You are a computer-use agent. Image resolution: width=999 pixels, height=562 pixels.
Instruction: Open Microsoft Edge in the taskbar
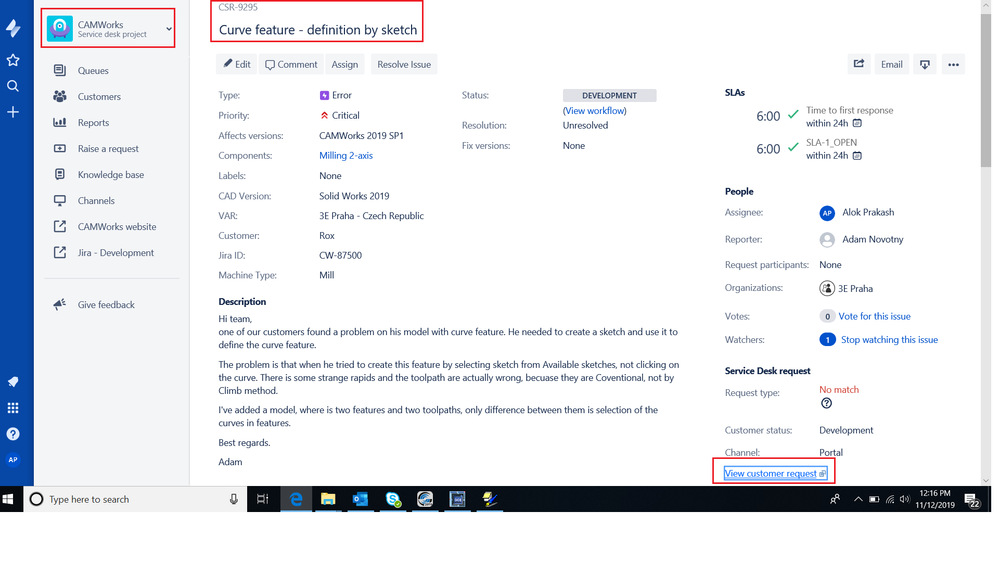(x=296, y=500)
